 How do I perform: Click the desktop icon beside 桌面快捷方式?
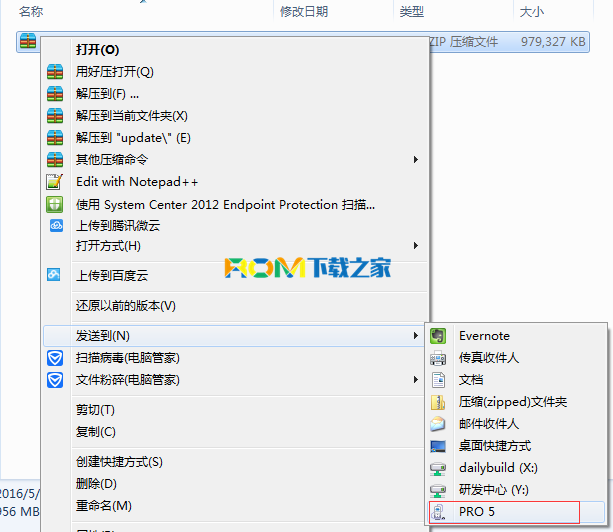pyautogui.click(x=438, y=446)
